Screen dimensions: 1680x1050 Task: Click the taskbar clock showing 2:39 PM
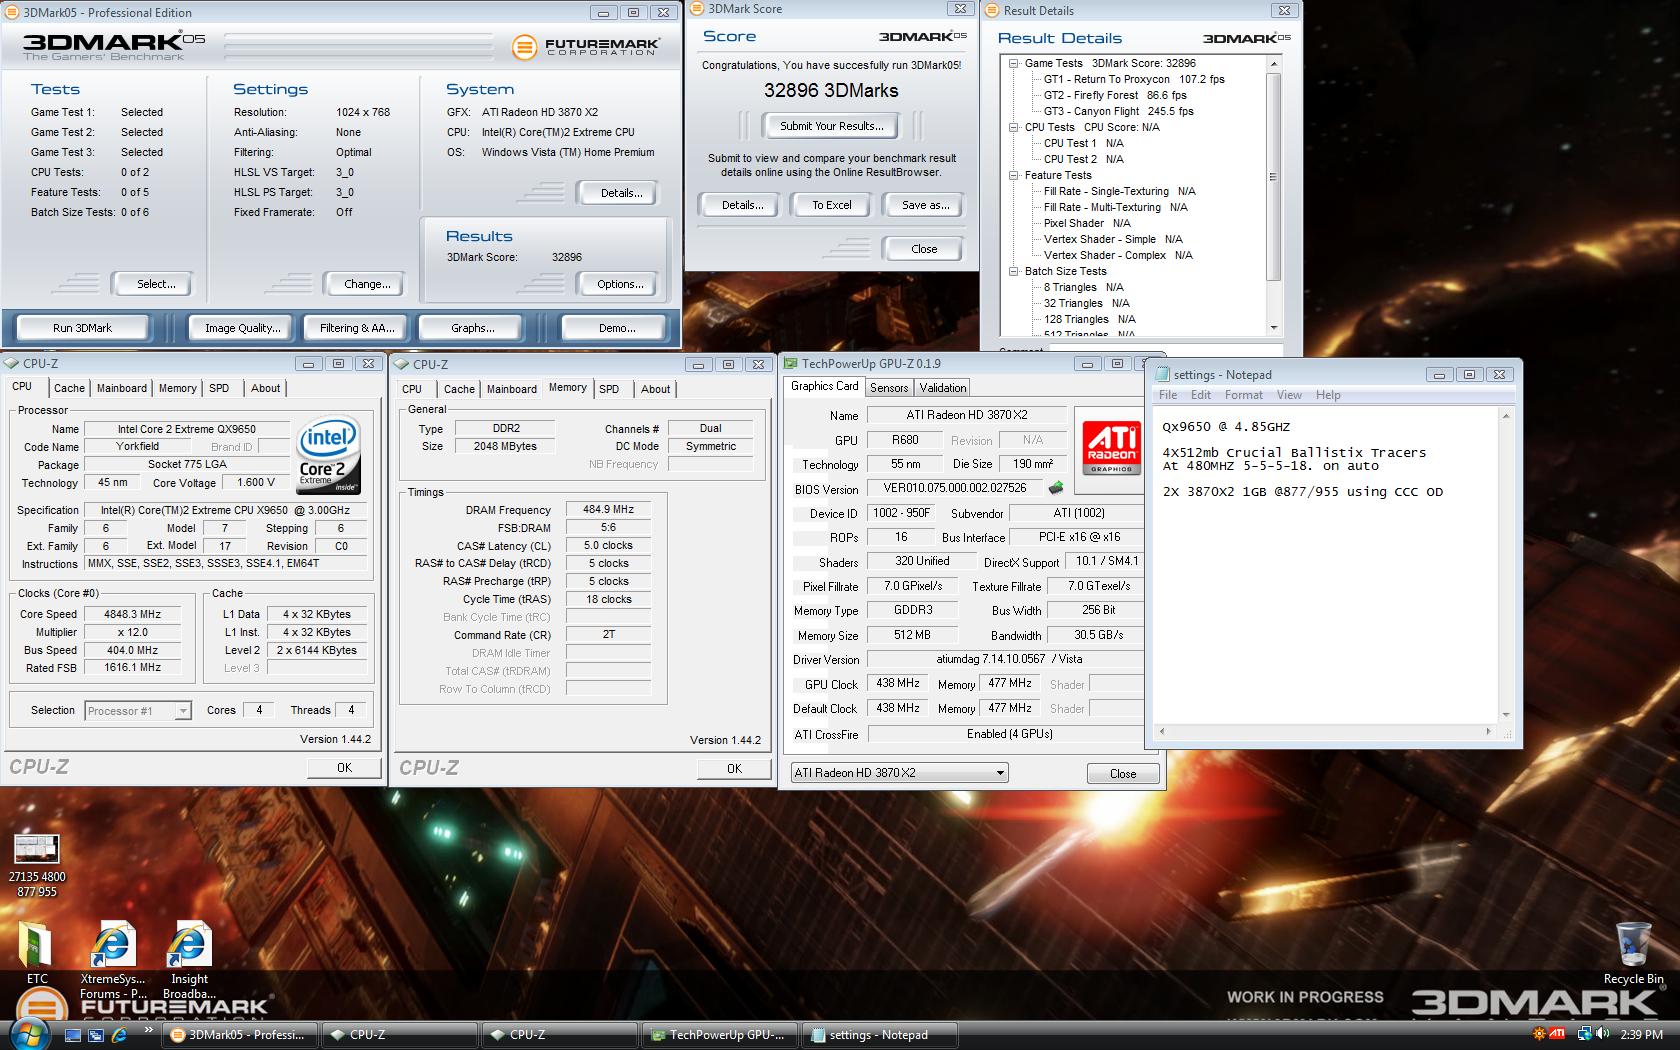(1641, 1034)
